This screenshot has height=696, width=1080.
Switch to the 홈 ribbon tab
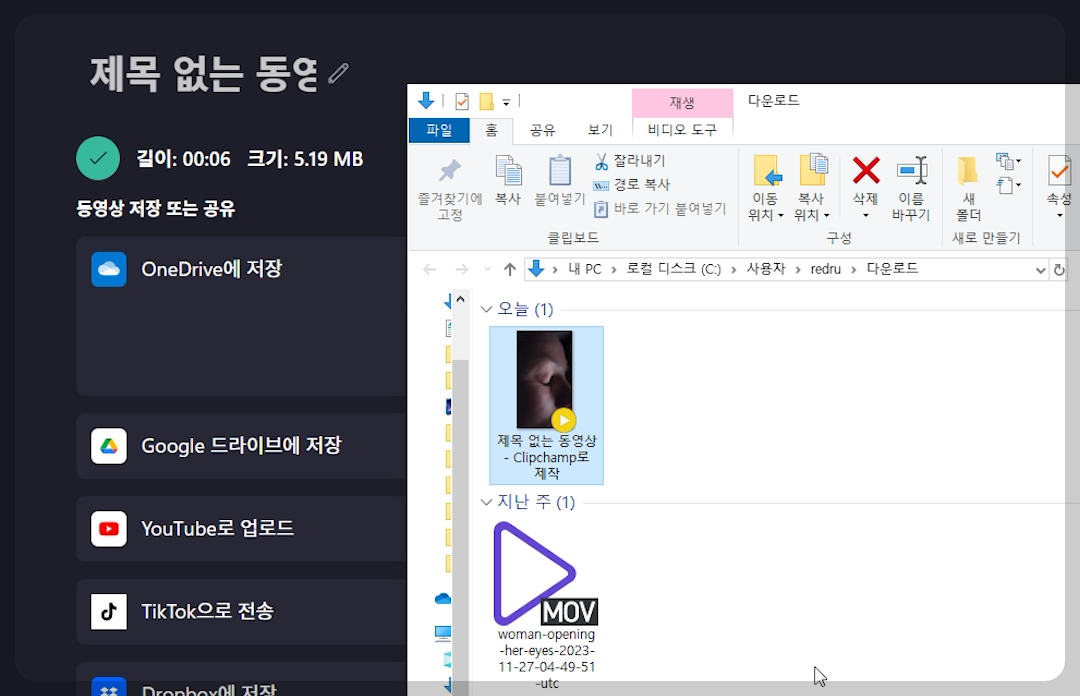click(x=491, y=130)
